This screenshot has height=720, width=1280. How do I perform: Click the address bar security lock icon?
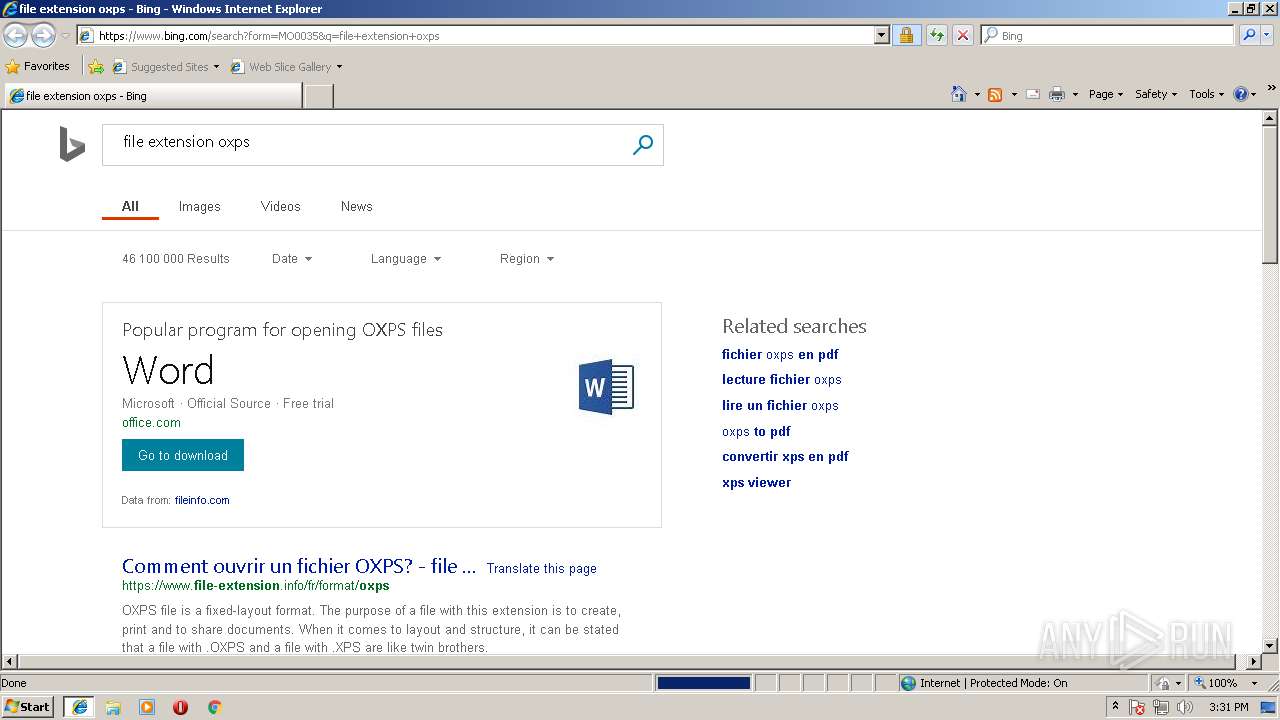[906, 36]
